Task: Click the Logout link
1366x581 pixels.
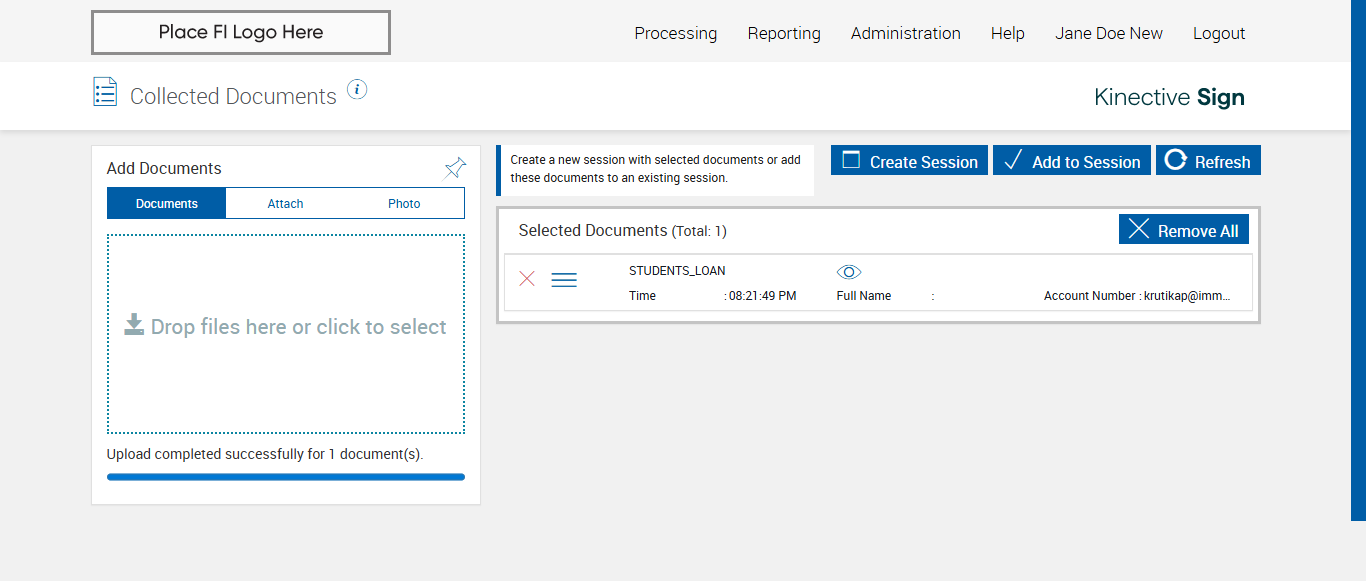Action: point(1218,33)
